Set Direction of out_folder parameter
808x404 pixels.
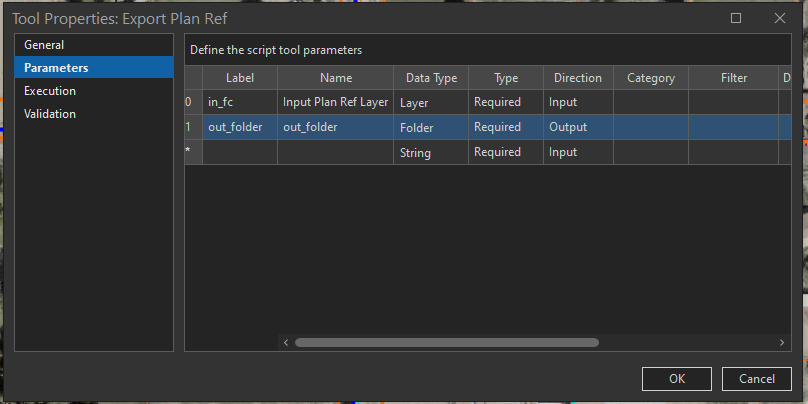tap(577, 127)
